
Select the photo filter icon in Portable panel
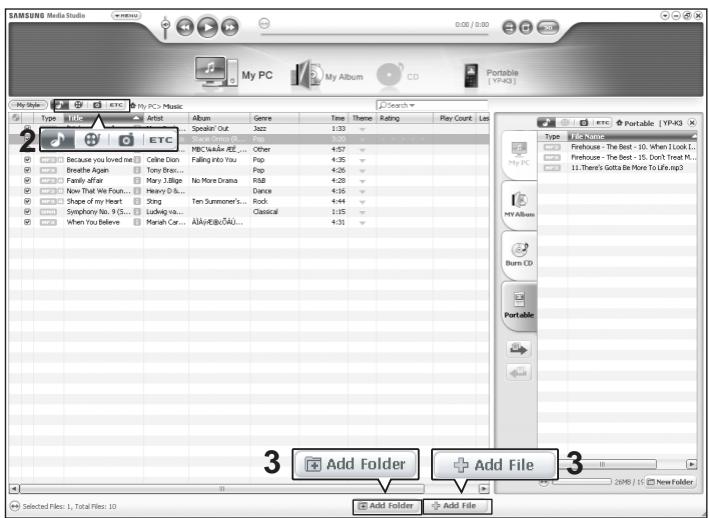[x=584, y=122]
